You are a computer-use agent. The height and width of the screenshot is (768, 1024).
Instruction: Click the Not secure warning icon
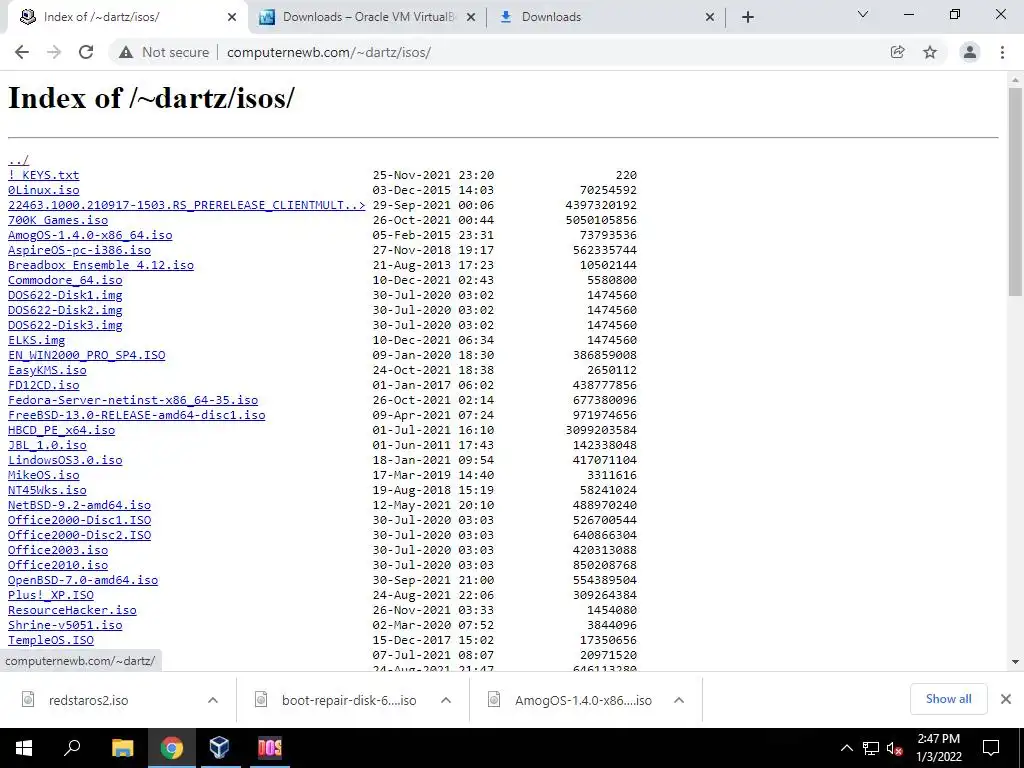click(x=125, y=52)
